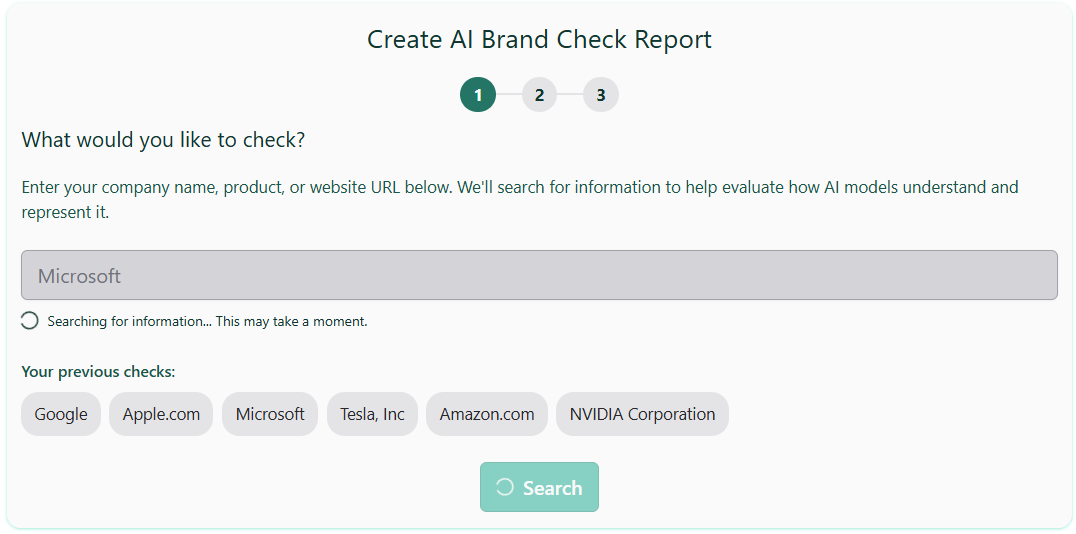
Task: Pick the Microsoft chip under previous checks
Action: (270, 414)
